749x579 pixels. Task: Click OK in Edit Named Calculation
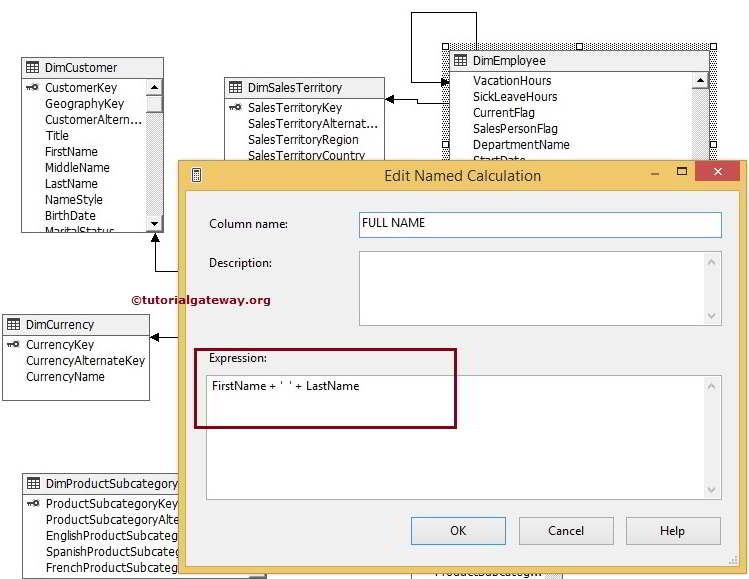click(x=458, y=531)
